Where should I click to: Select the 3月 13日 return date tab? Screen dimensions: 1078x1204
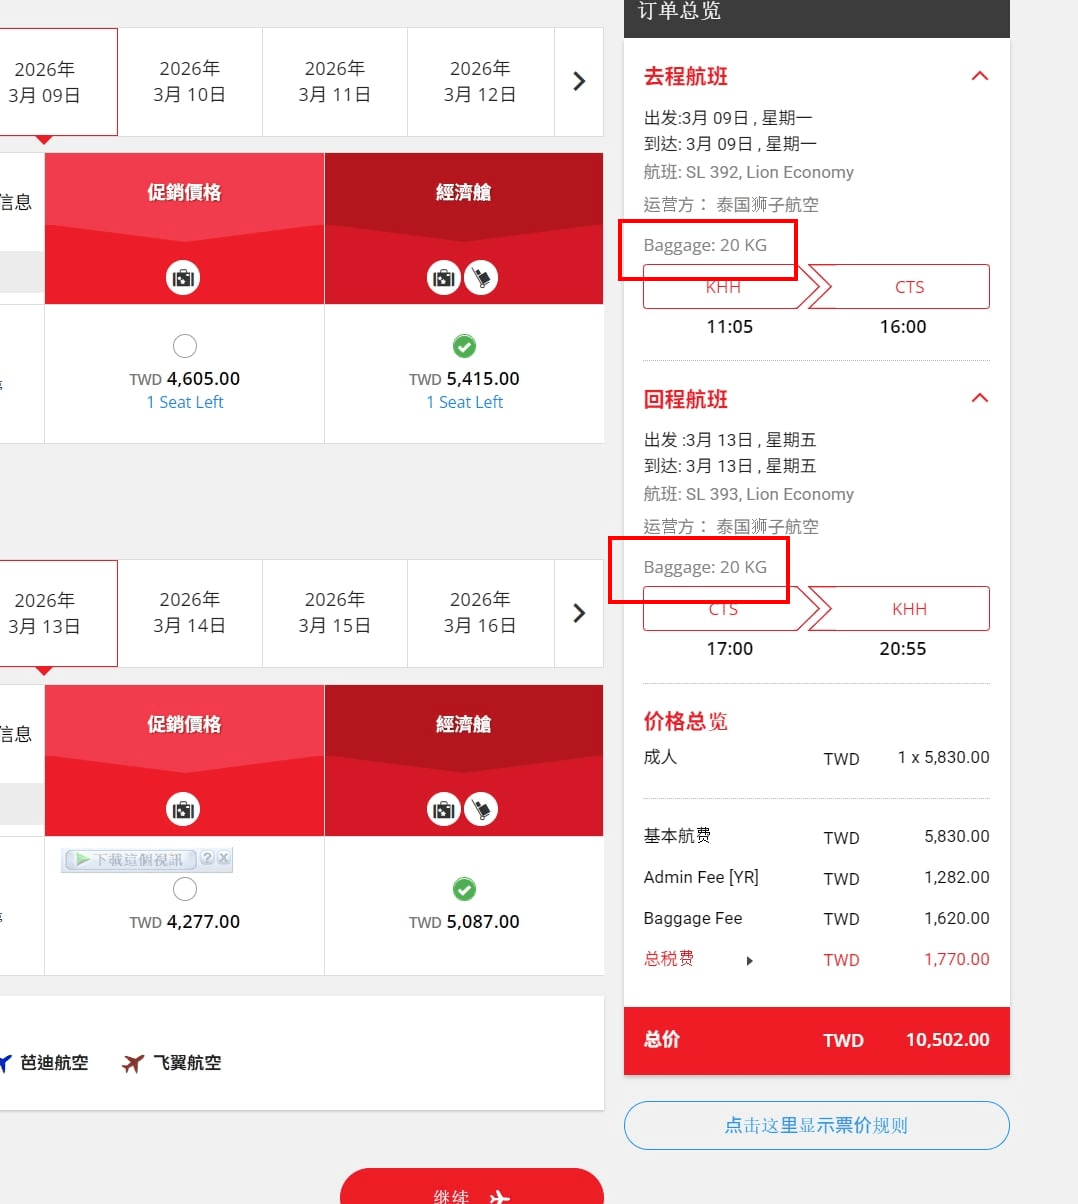[x=58, y=613]
